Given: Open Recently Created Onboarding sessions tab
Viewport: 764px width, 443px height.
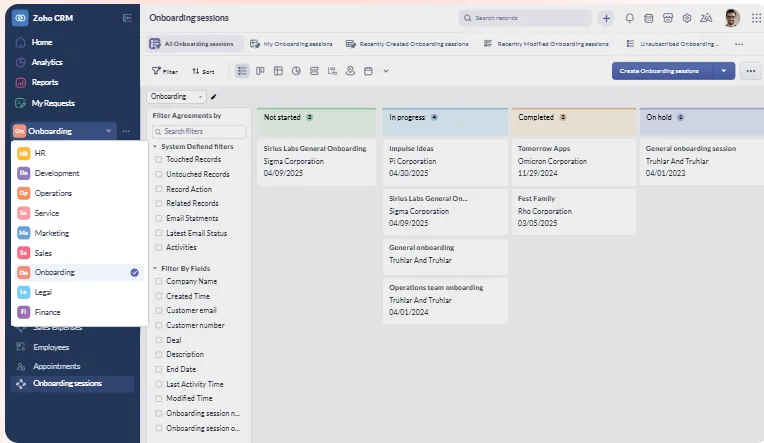Looking at the screenshot, I should pos(407,44).
